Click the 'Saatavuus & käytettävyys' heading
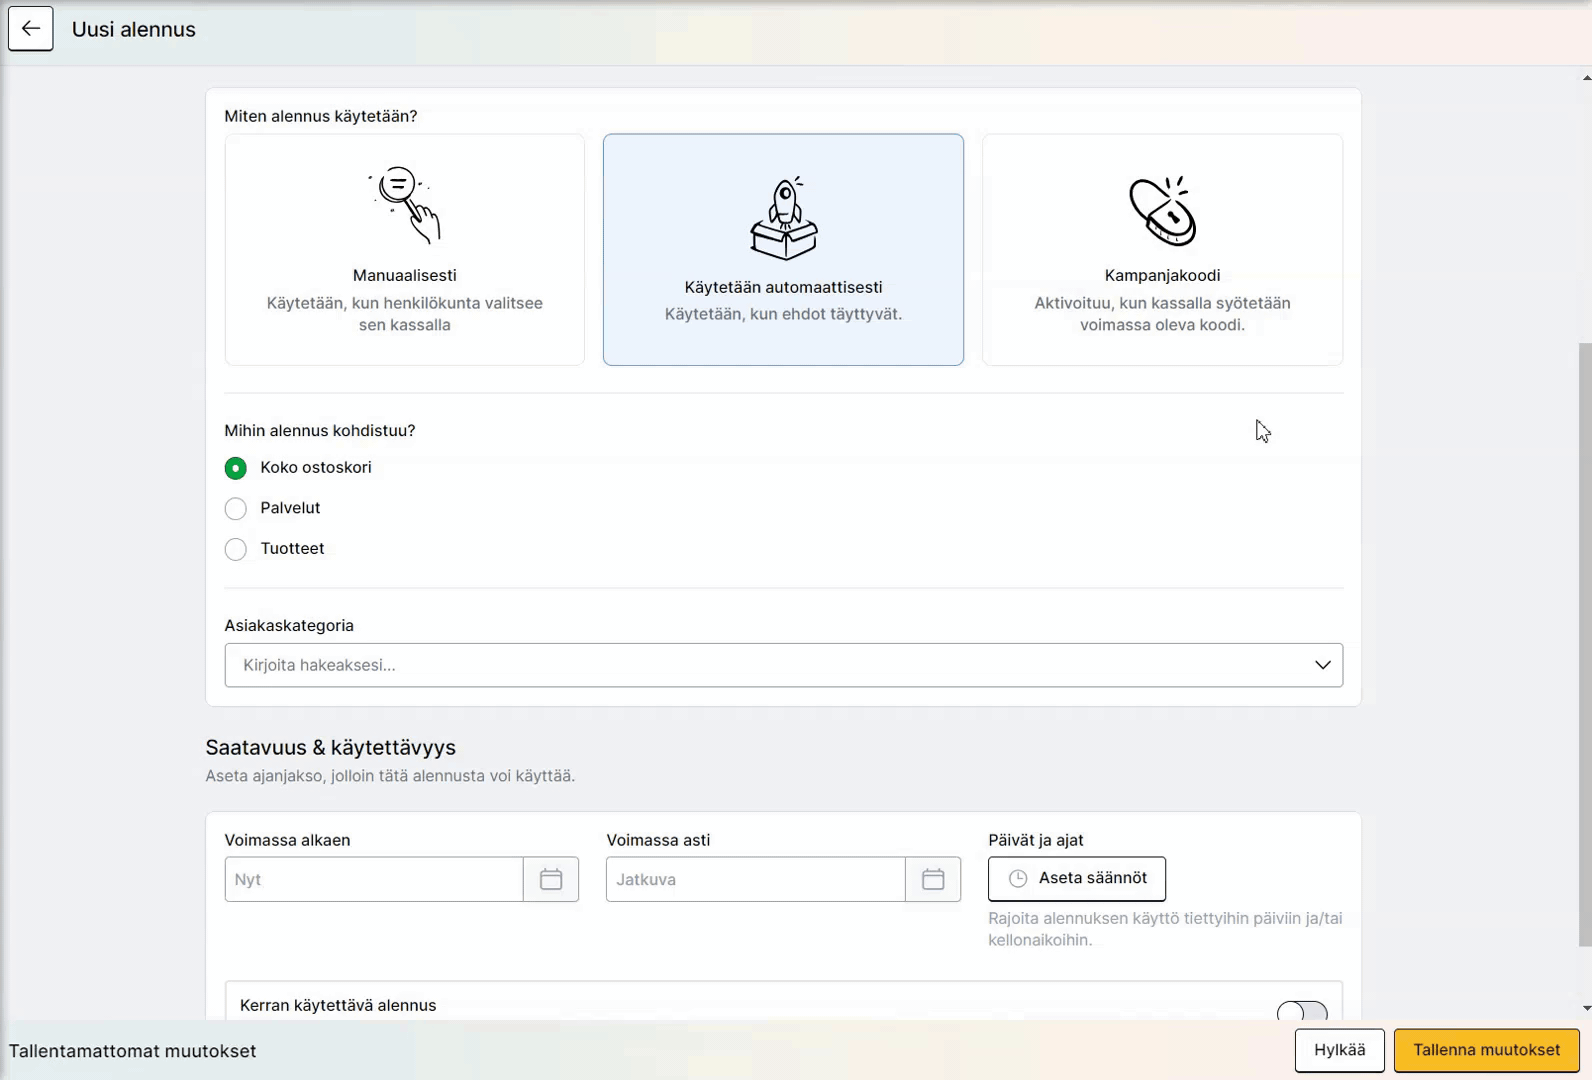Viewport: 1592px width, 1080px height. 331,747
